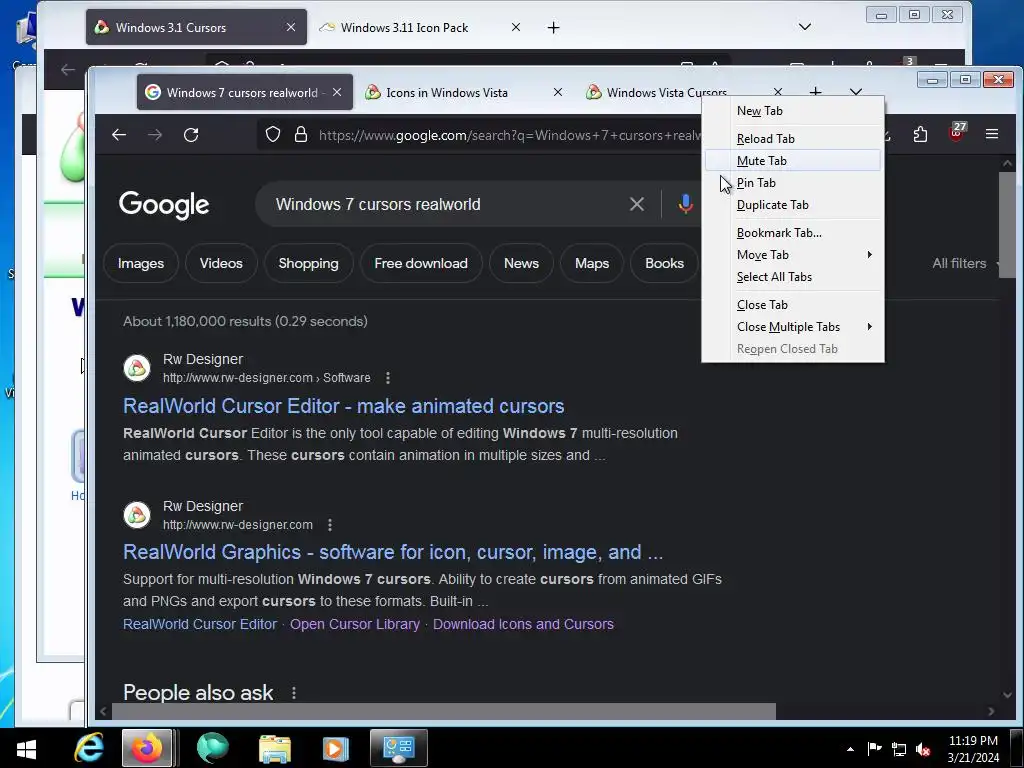Open the list all tabs chevron in front window

856,92
